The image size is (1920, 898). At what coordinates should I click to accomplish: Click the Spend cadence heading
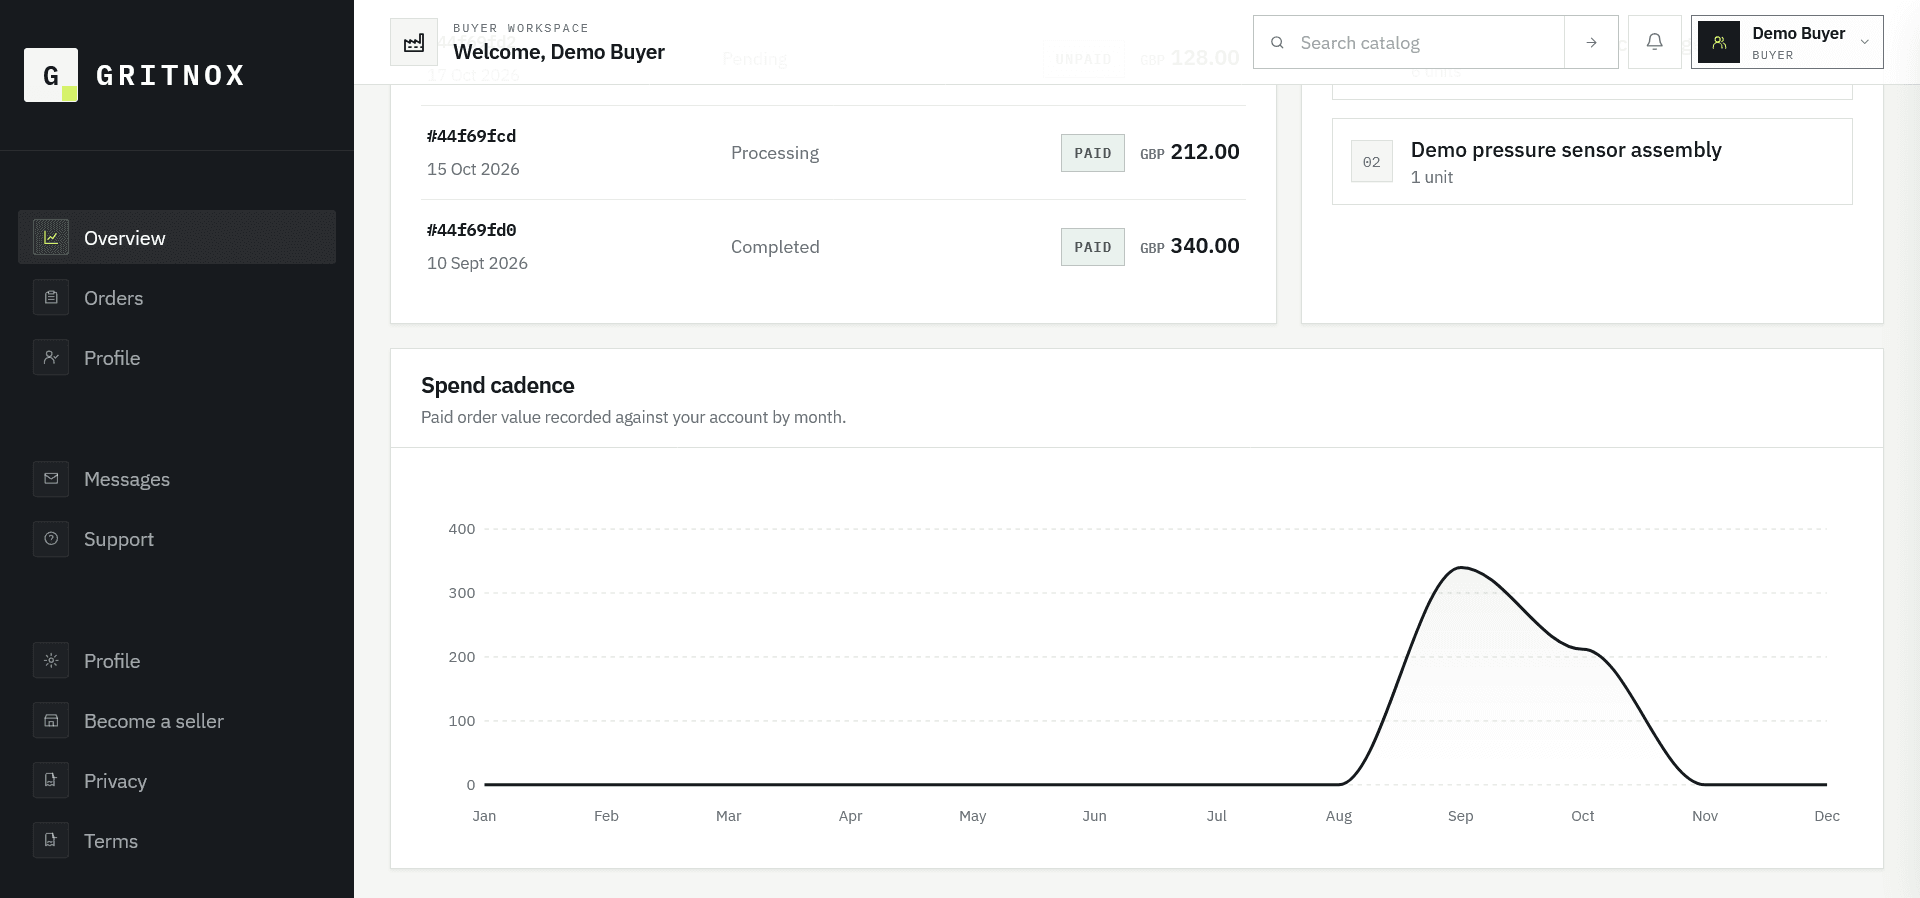pos(497,385)
